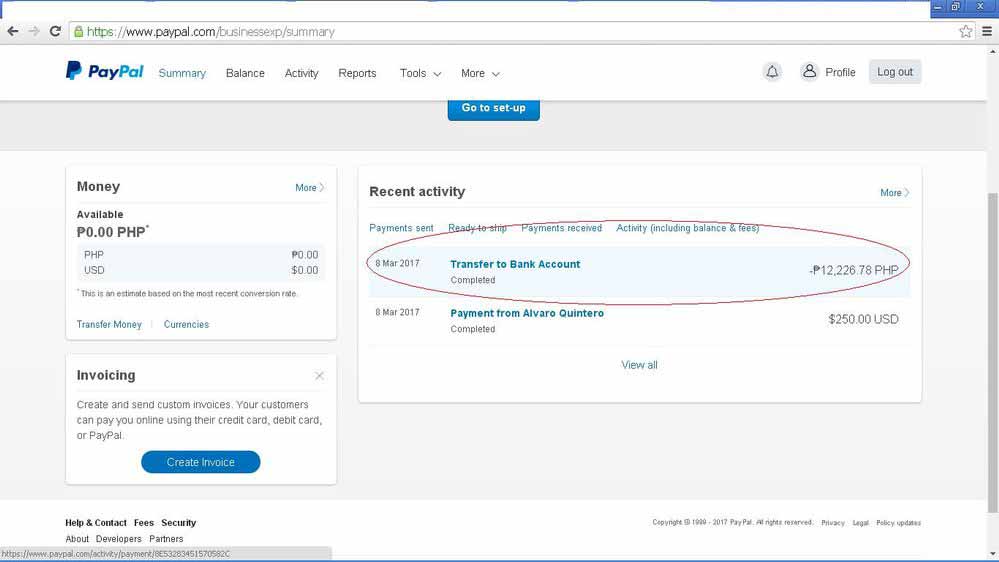Bookmark the page with the star icon
Viewport: 999px width, 562px height.
[x=966, y=31]
